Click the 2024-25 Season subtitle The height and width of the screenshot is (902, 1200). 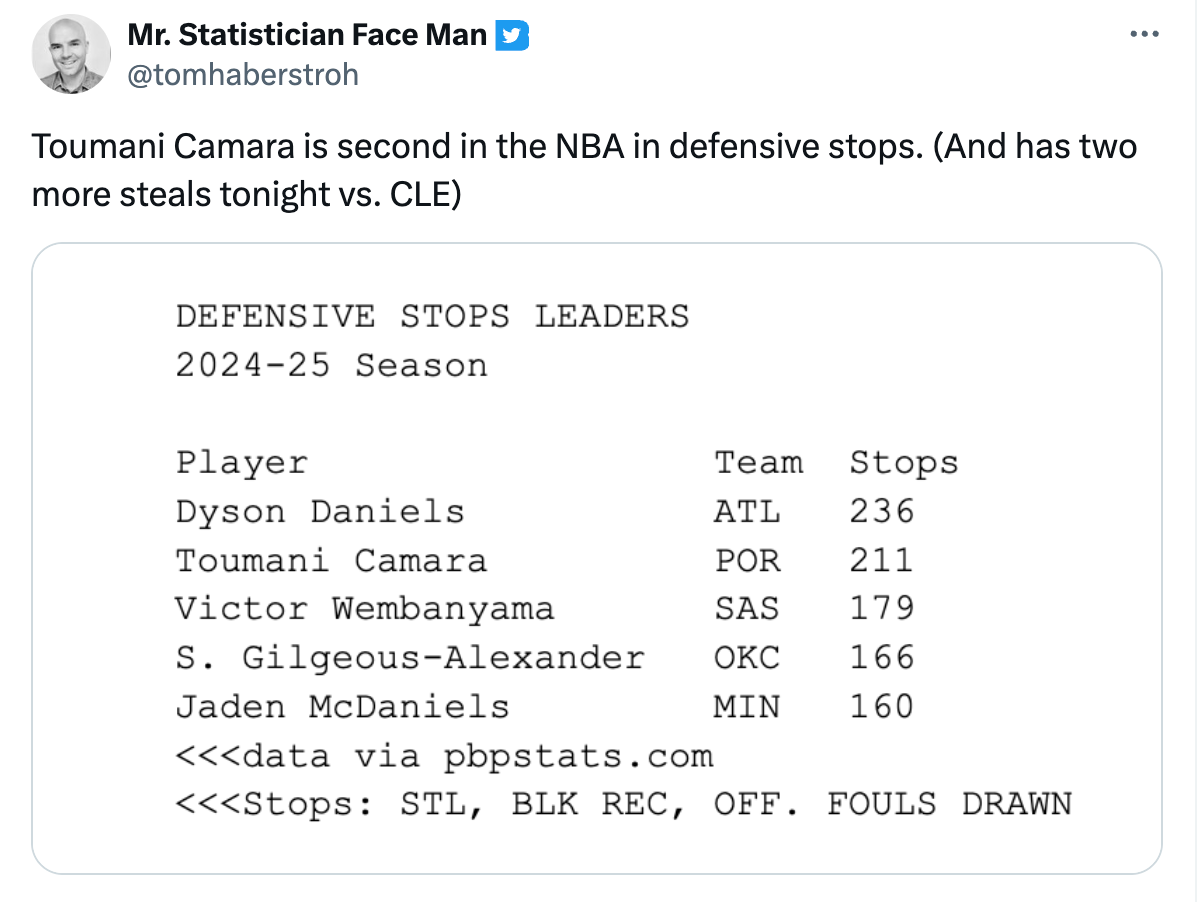[x=331, y=365]
